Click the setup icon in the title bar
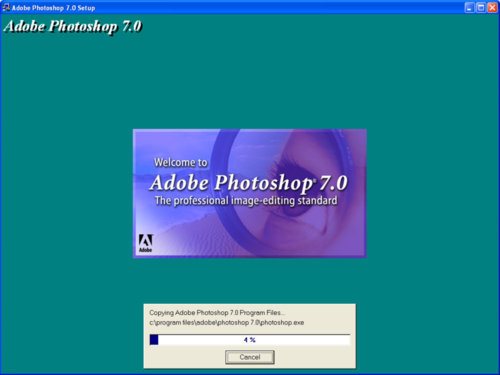 (6, 7)
